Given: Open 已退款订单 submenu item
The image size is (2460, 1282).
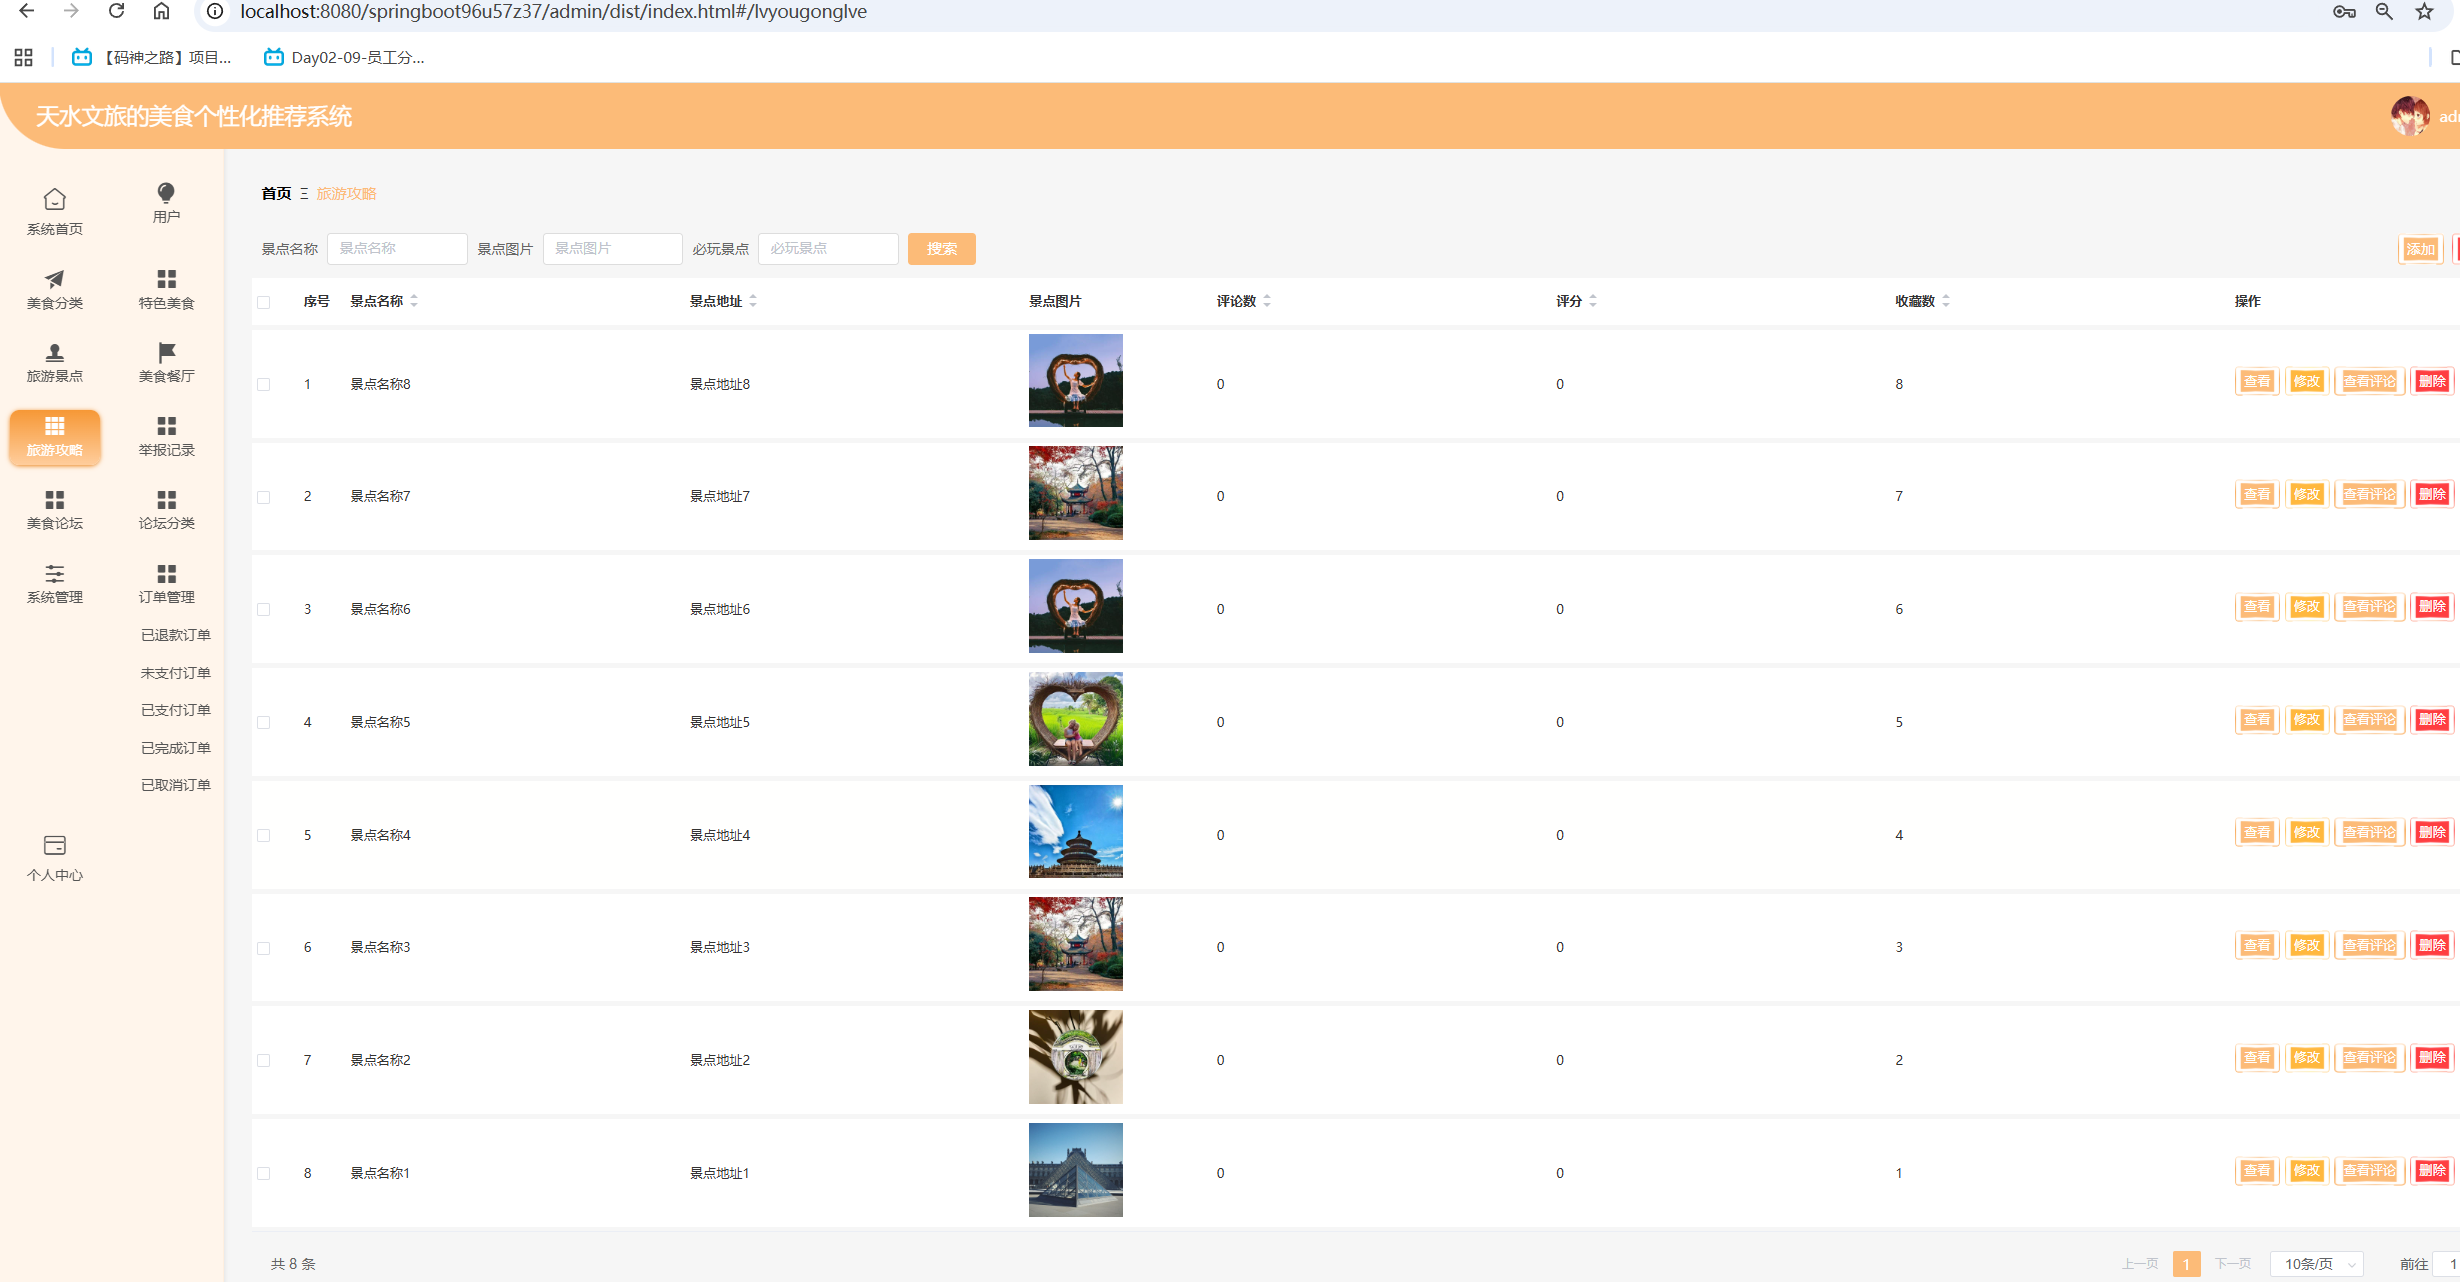Looking at the screenshot, I should [x=175, y=635].
